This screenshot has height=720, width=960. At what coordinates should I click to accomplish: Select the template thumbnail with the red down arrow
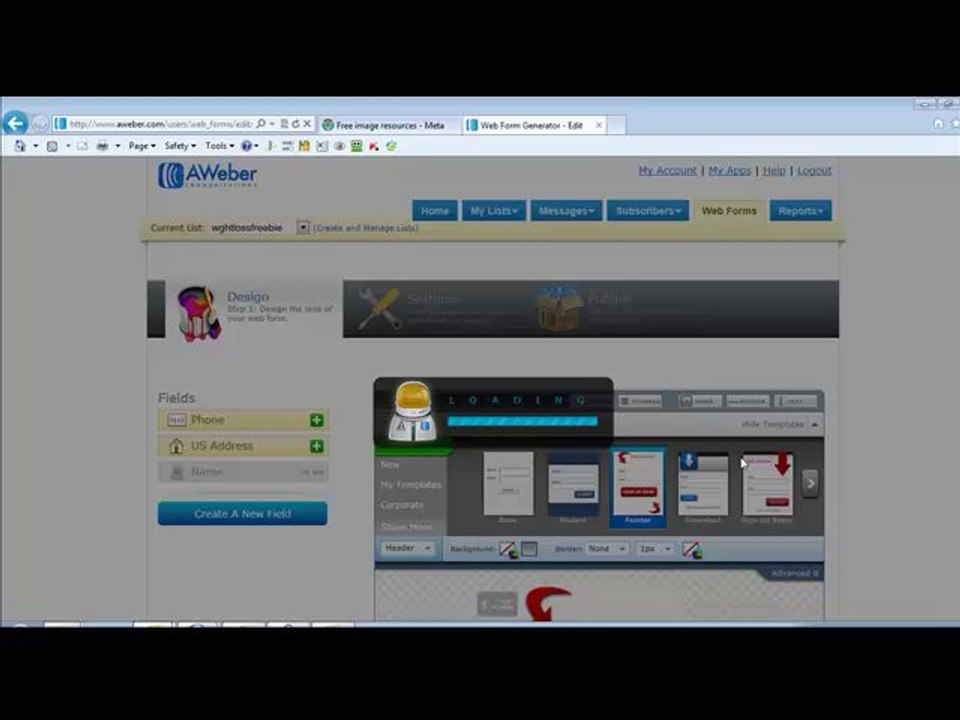[x=767, y=484]
